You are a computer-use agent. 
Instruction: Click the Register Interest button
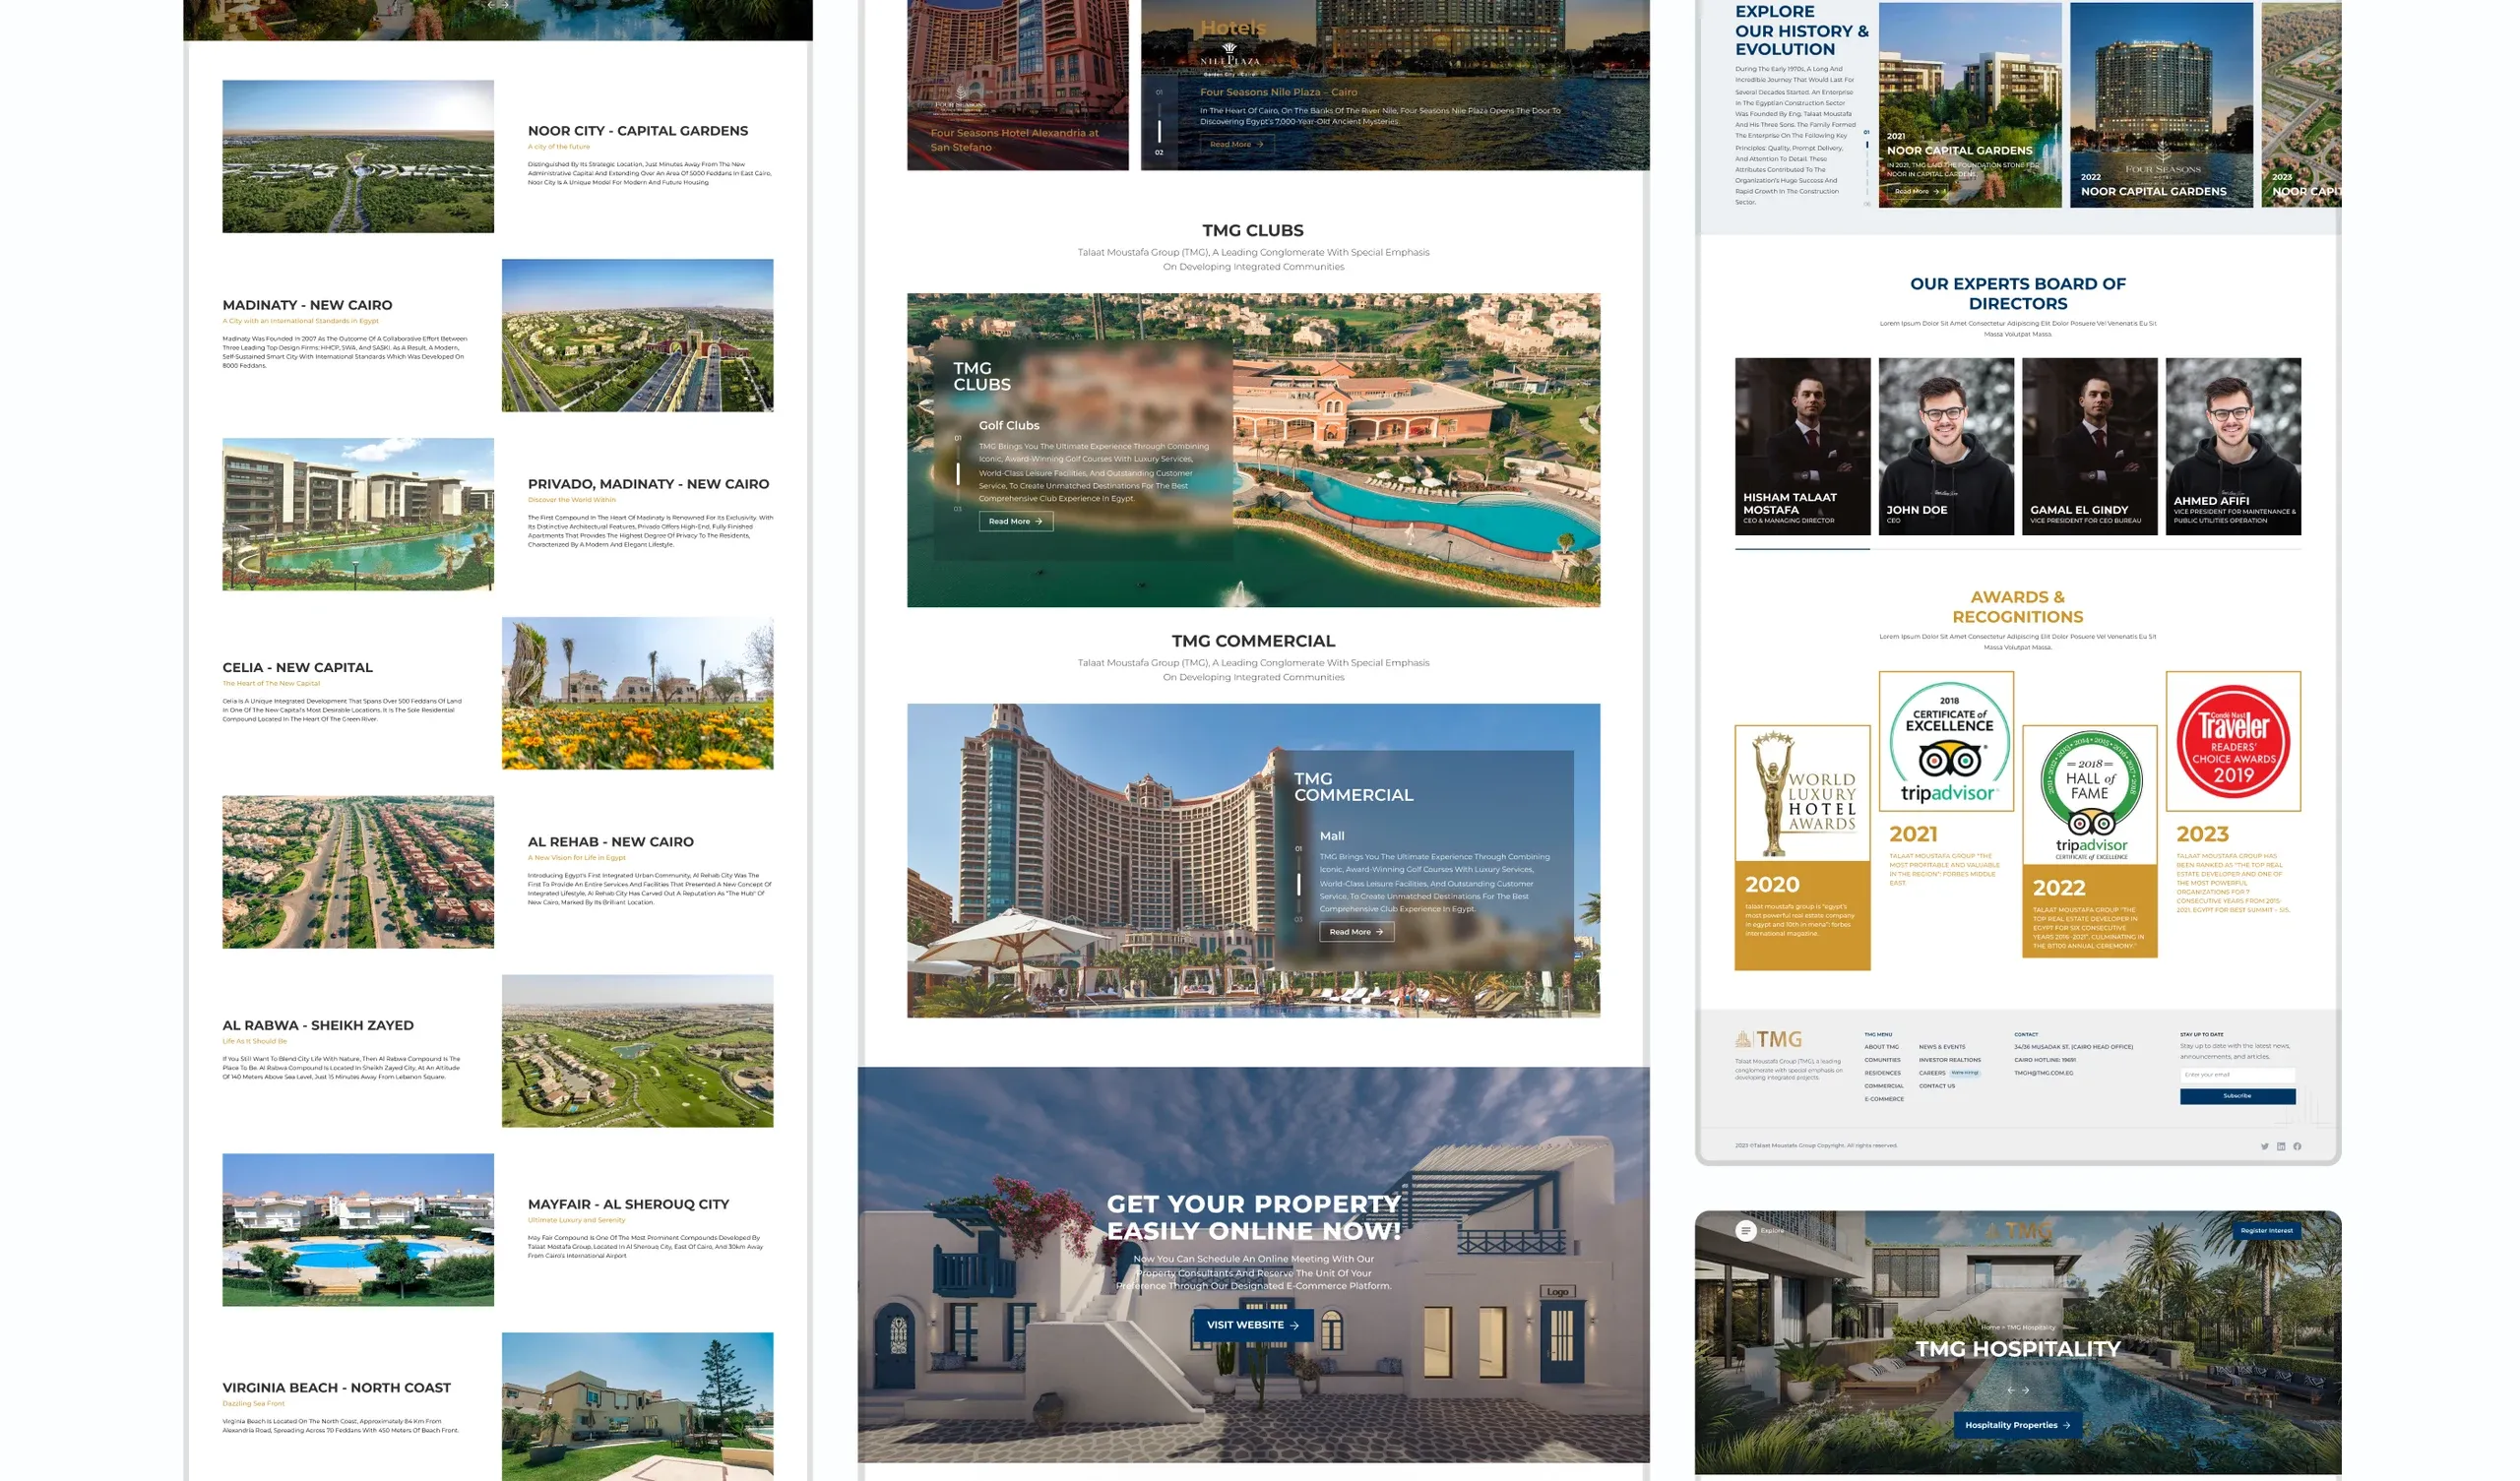[x=2266, y=1230]
